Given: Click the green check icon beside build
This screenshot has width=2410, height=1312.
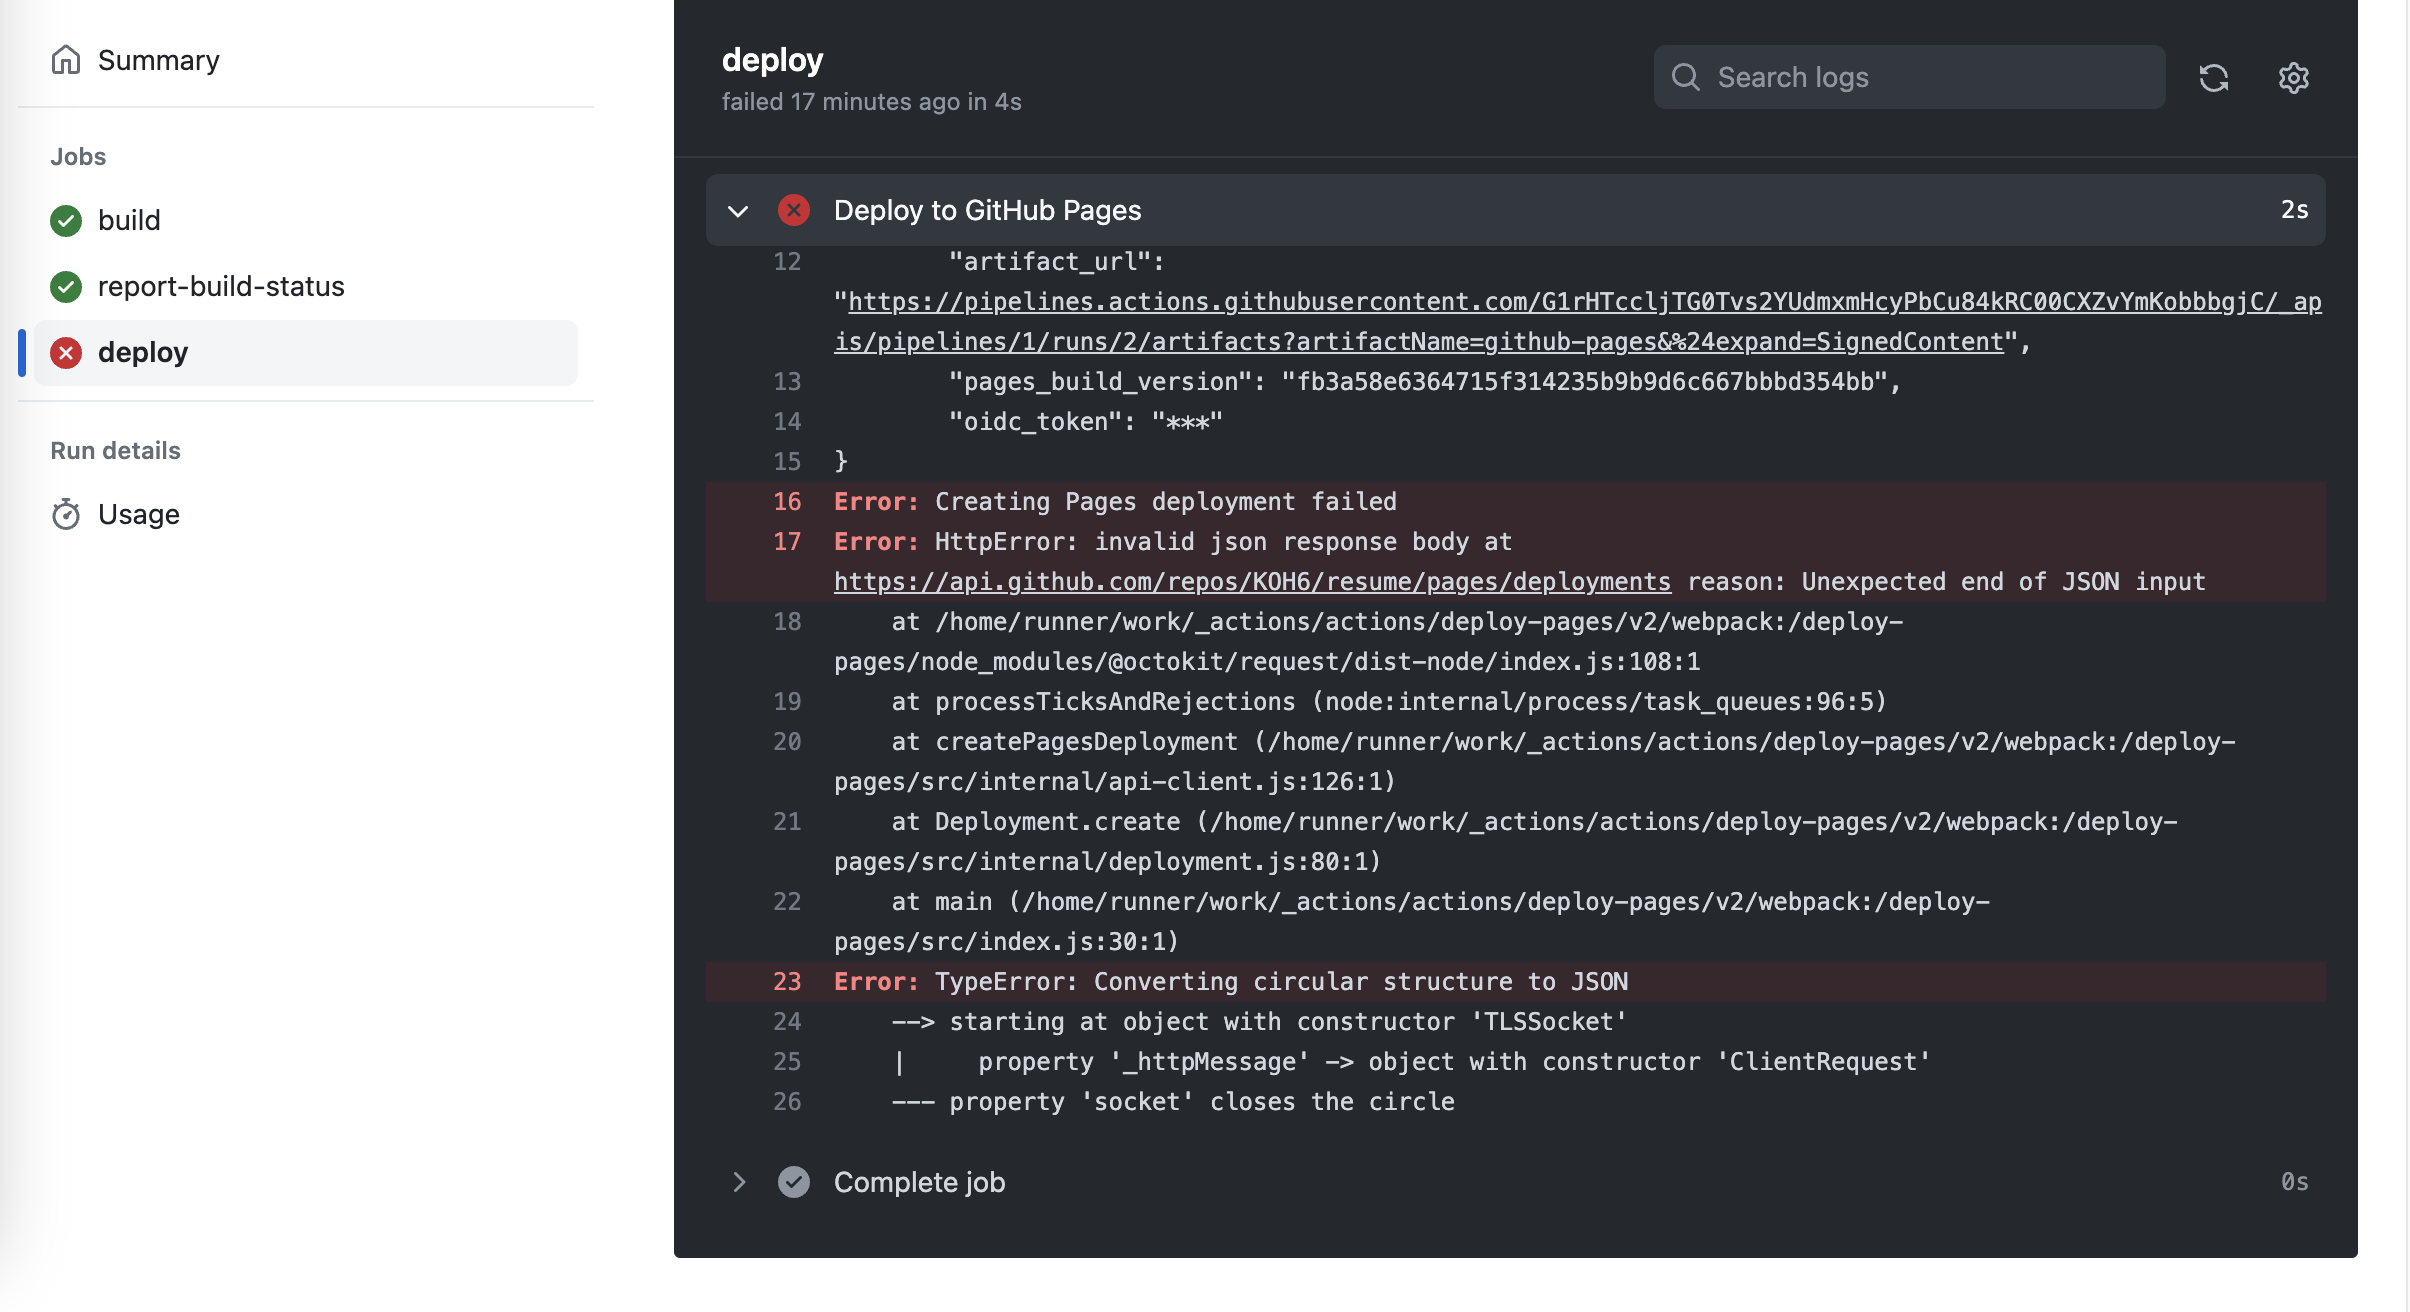Looking at the screenshot, I should (x=66, y=220).
